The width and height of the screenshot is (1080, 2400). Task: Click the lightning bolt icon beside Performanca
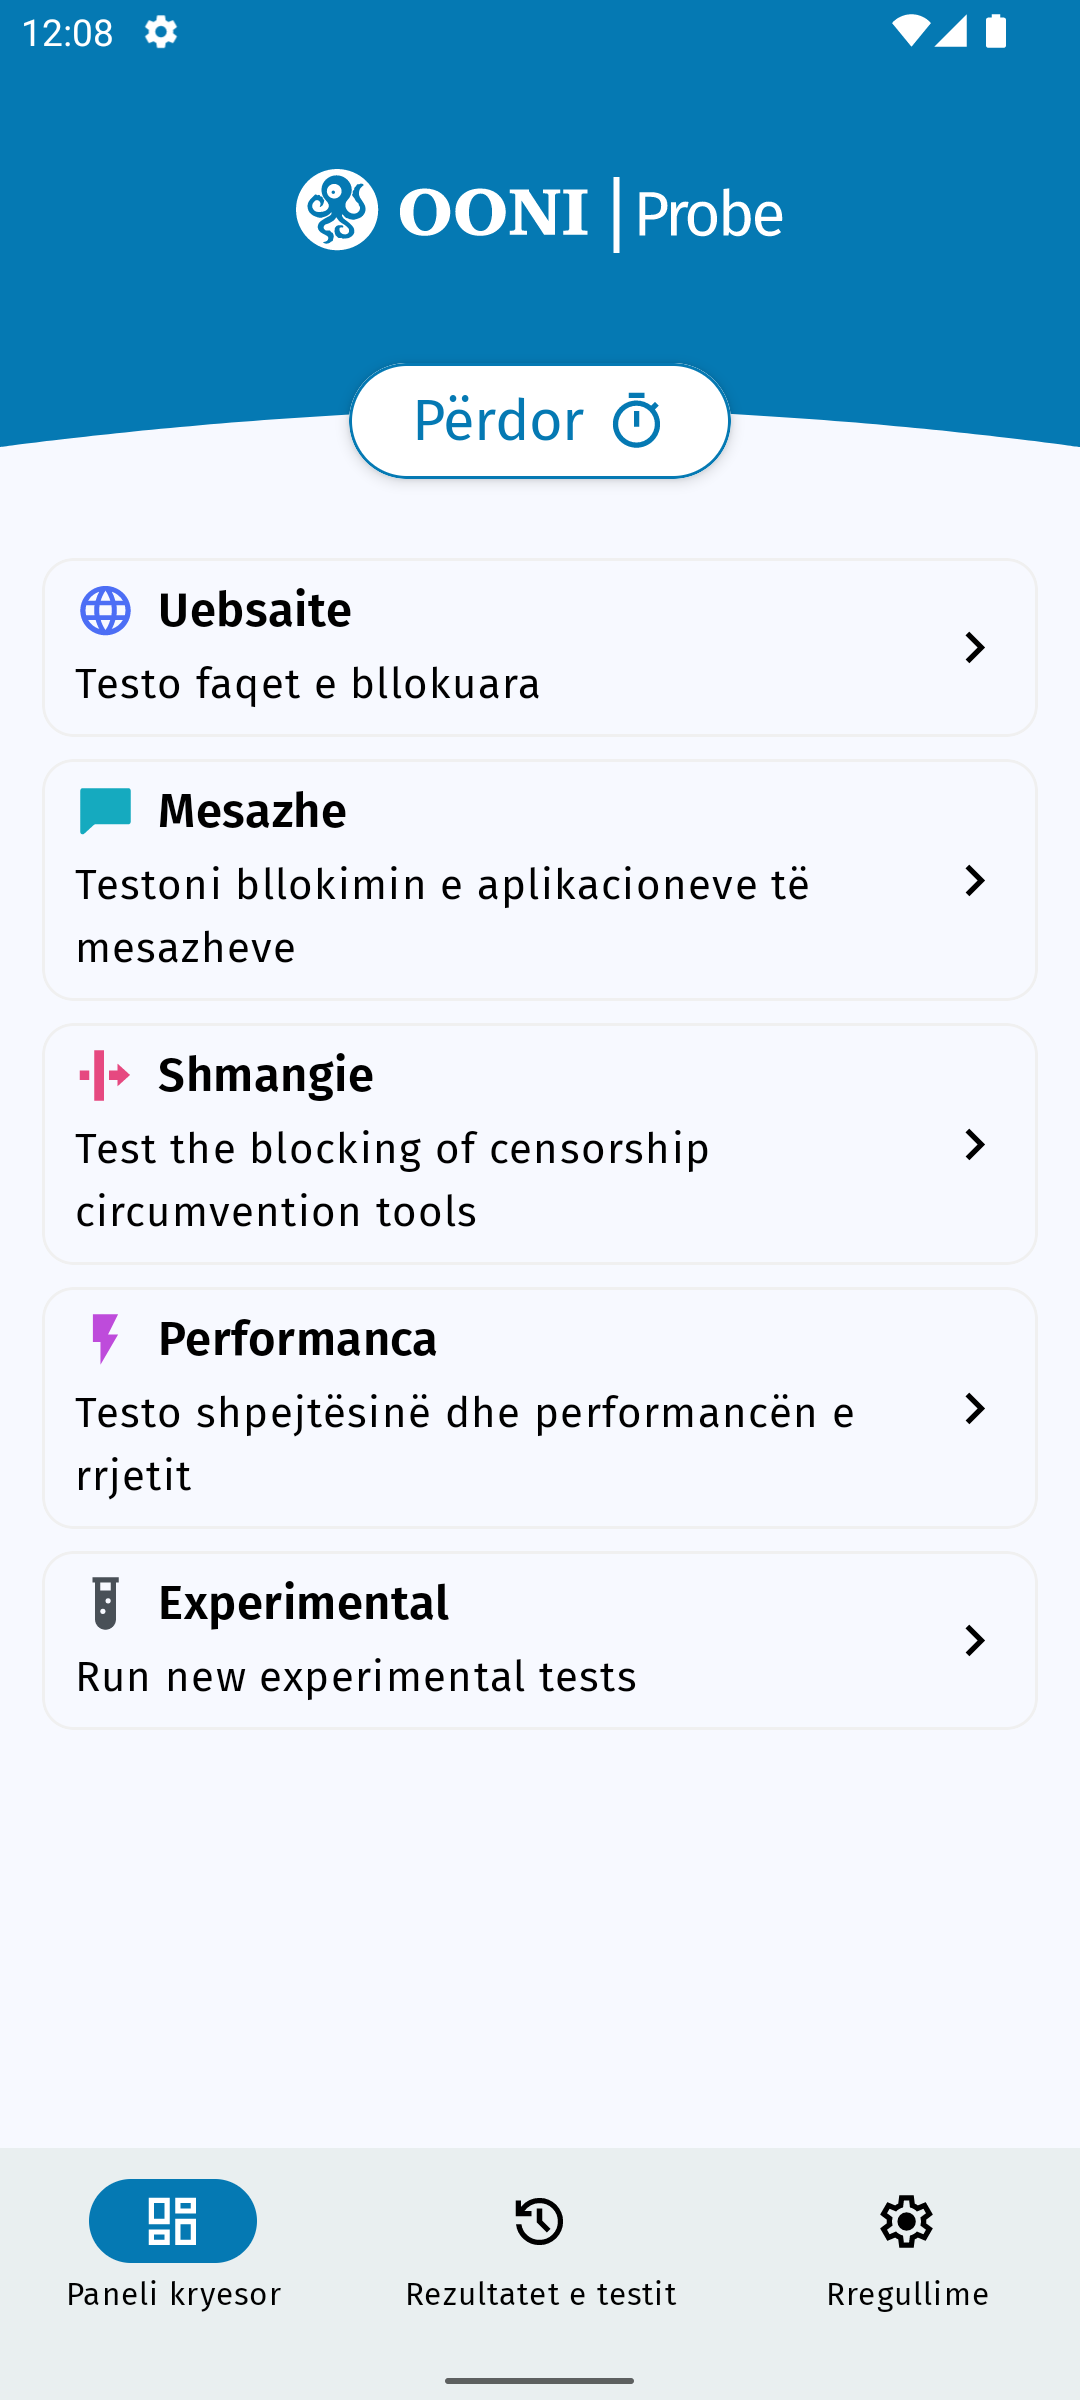[x=105, y=1339]
